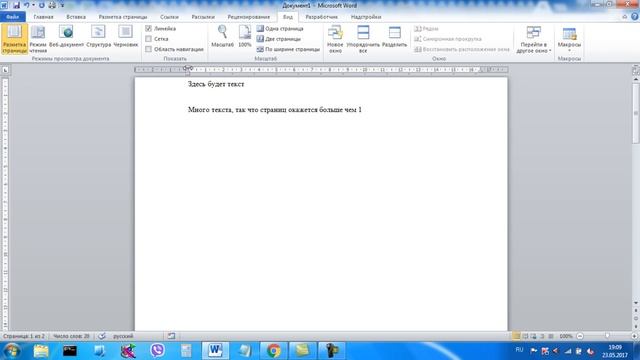Switch to the Главная tab

pos(43,17)
